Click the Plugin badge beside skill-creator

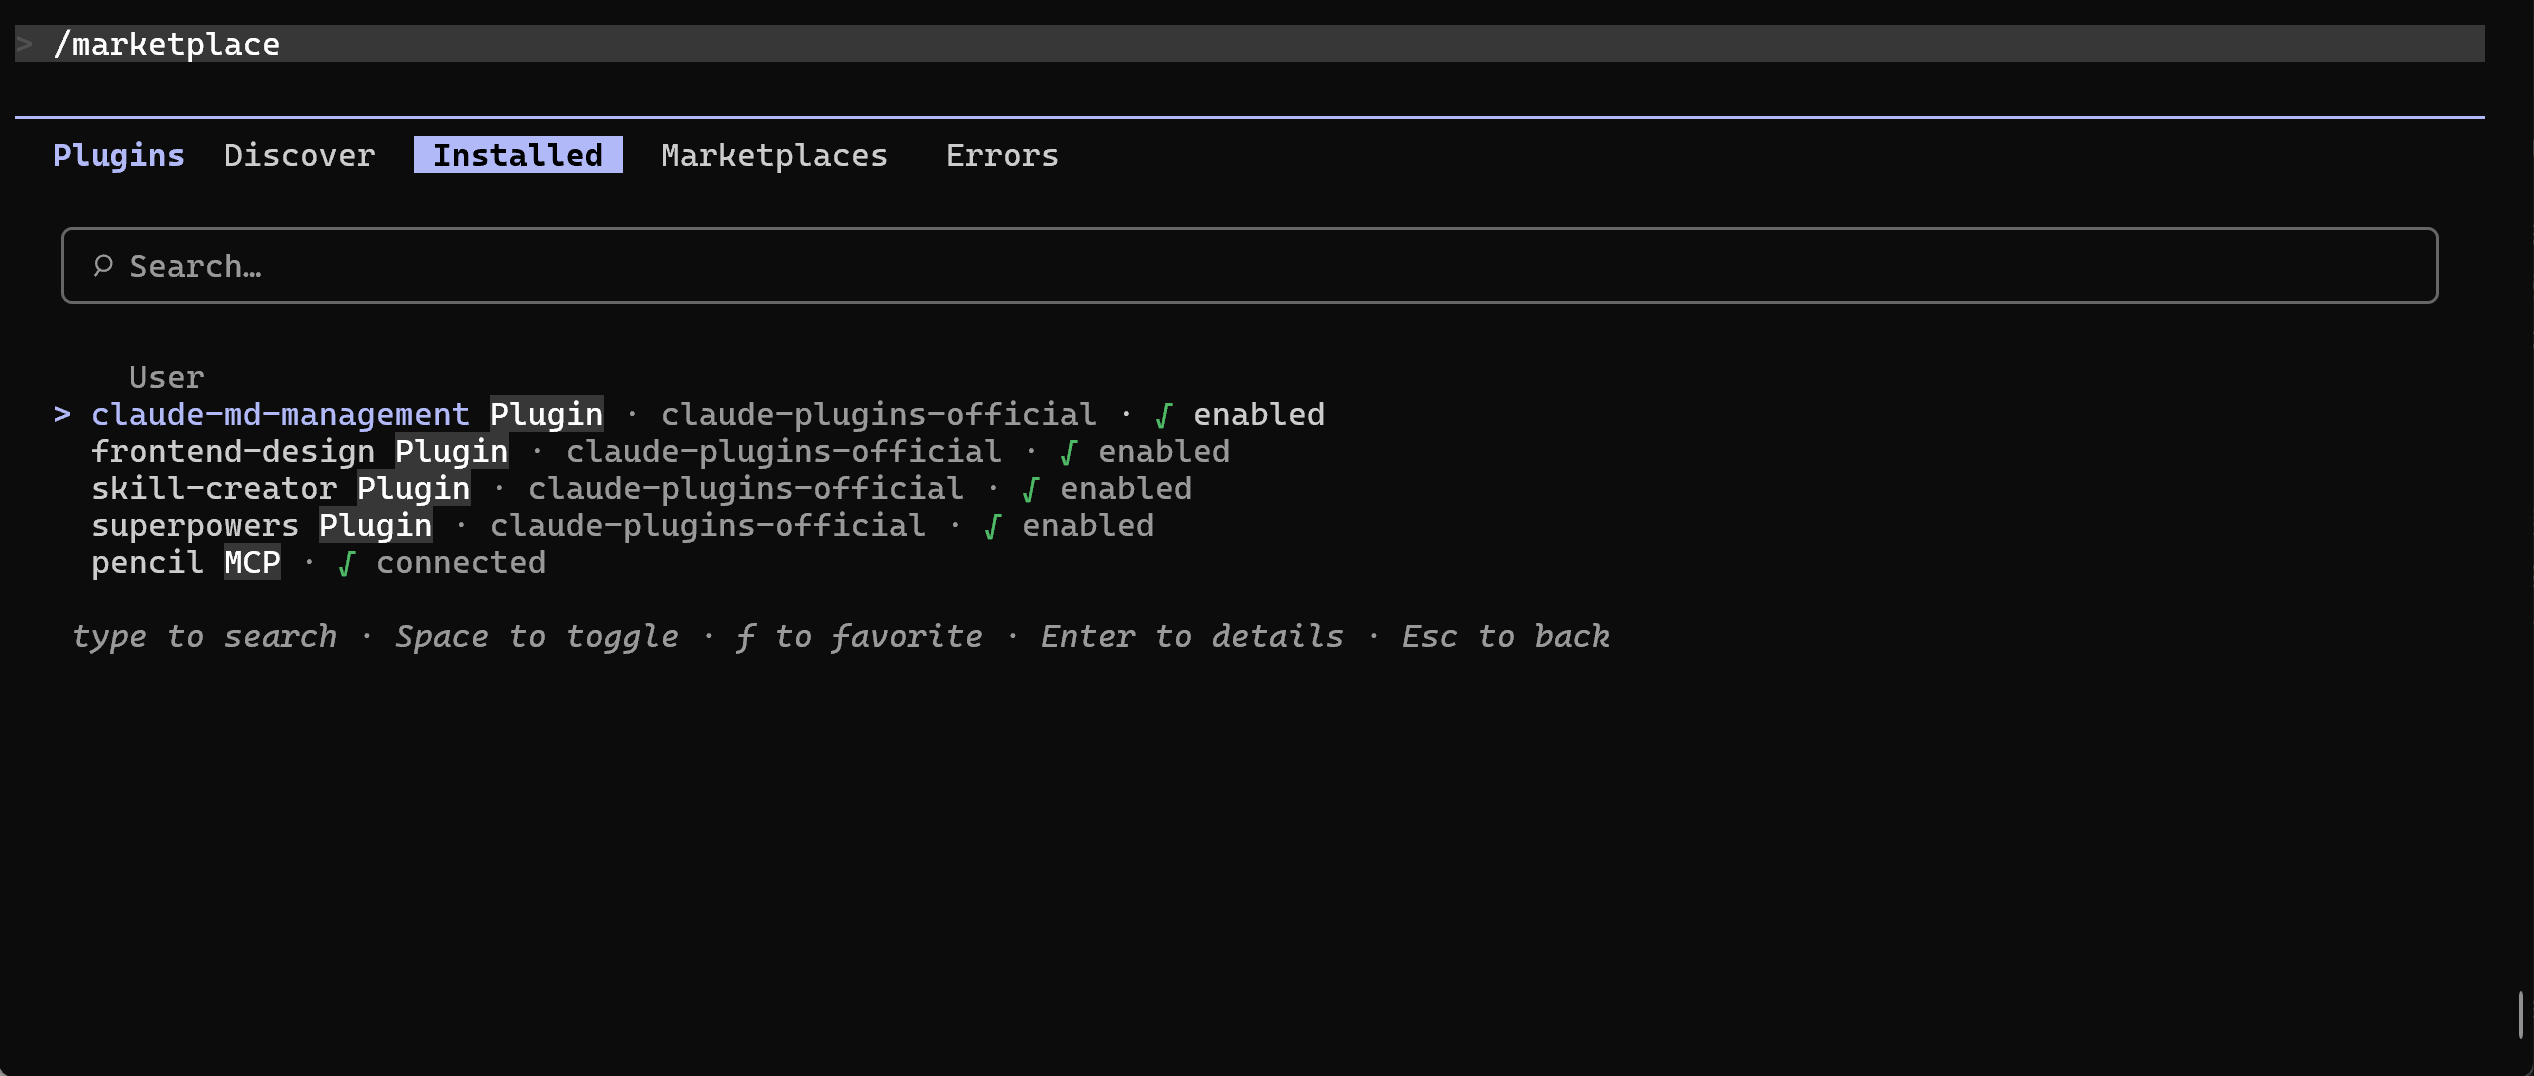[x=413, y=489]
